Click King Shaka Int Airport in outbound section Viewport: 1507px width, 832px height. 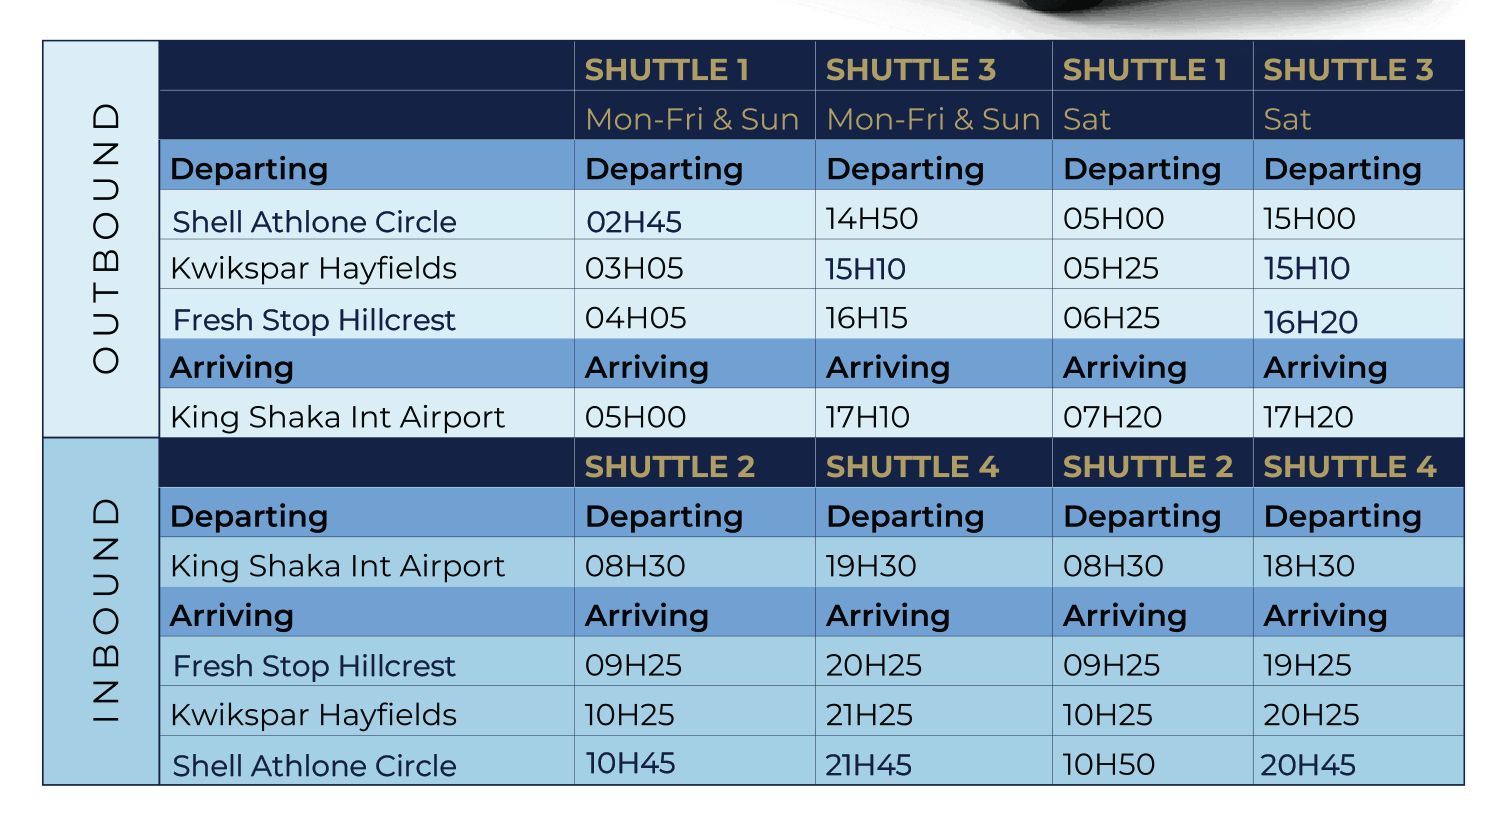(337, 417)
